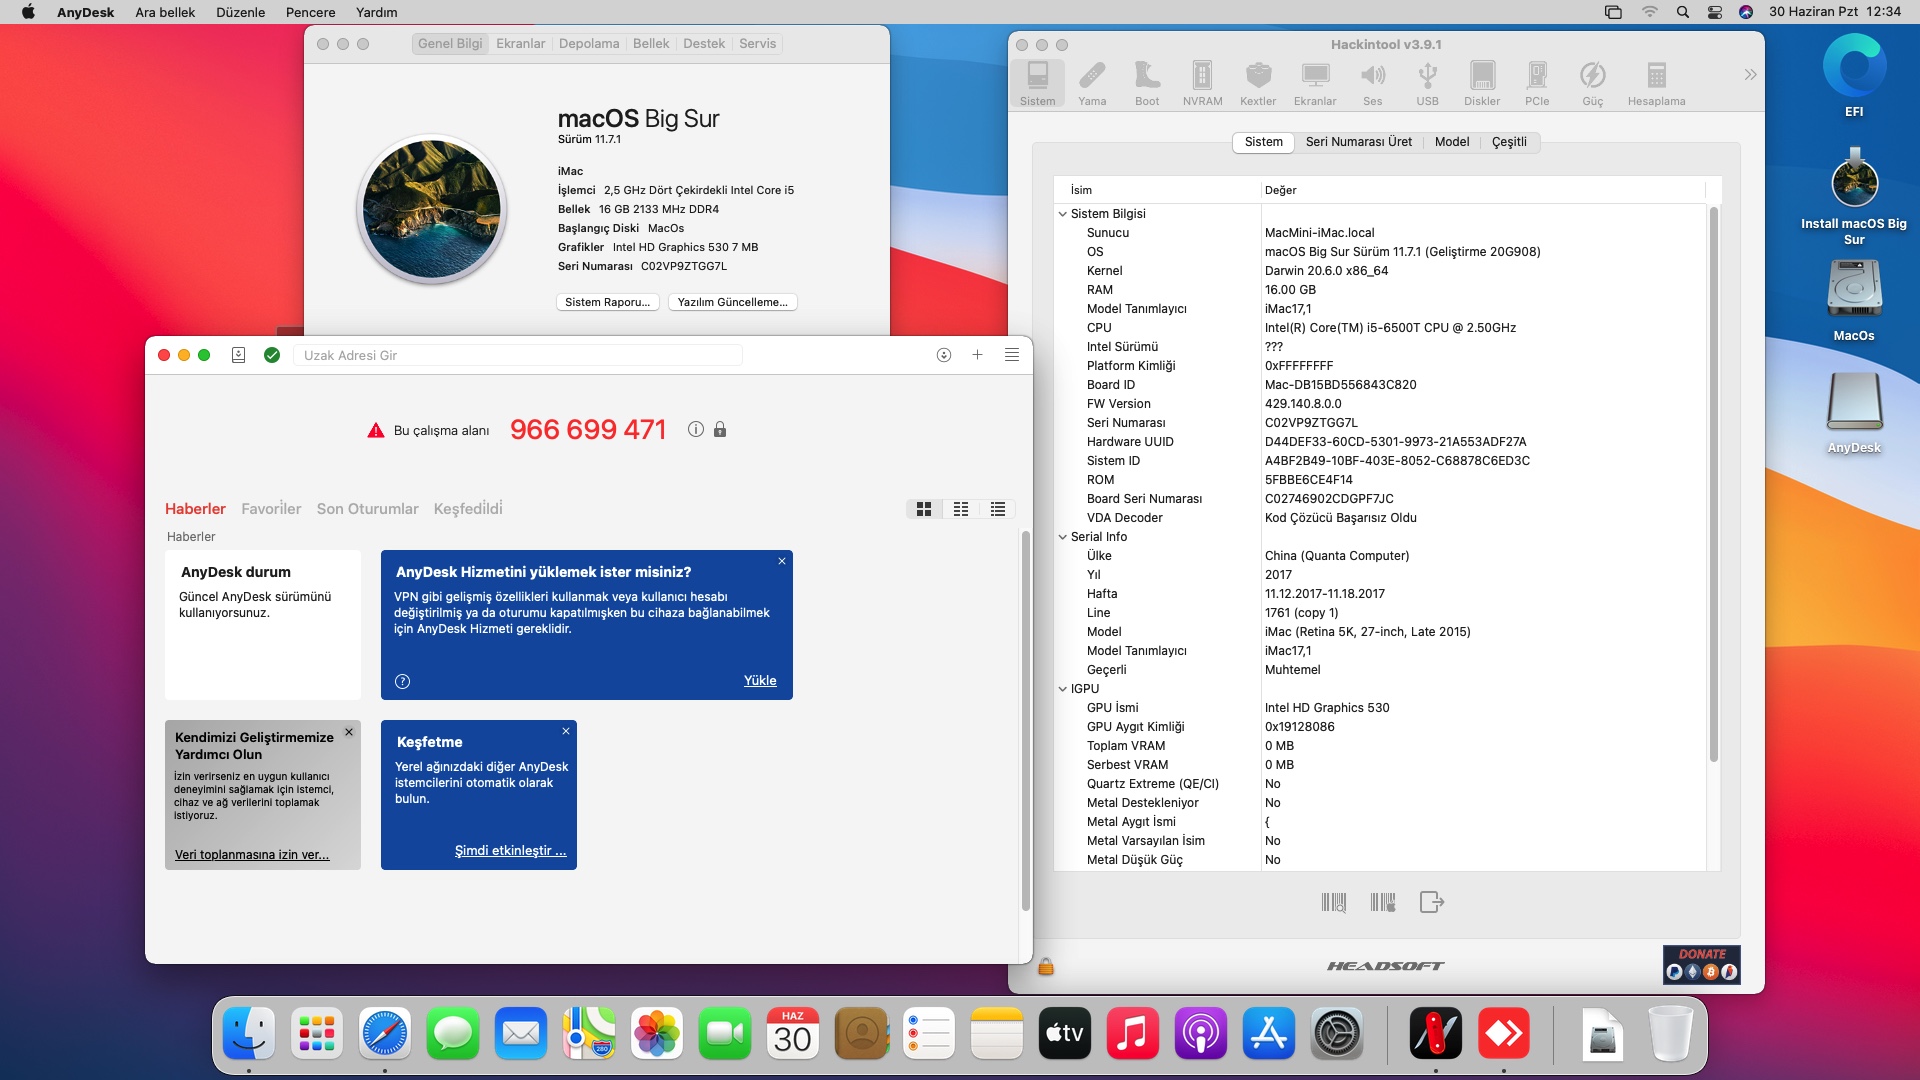This screenshot has width=1920, height=1080.
Task: Collapse the Serial Info tree group
Action: [1063, 537]
